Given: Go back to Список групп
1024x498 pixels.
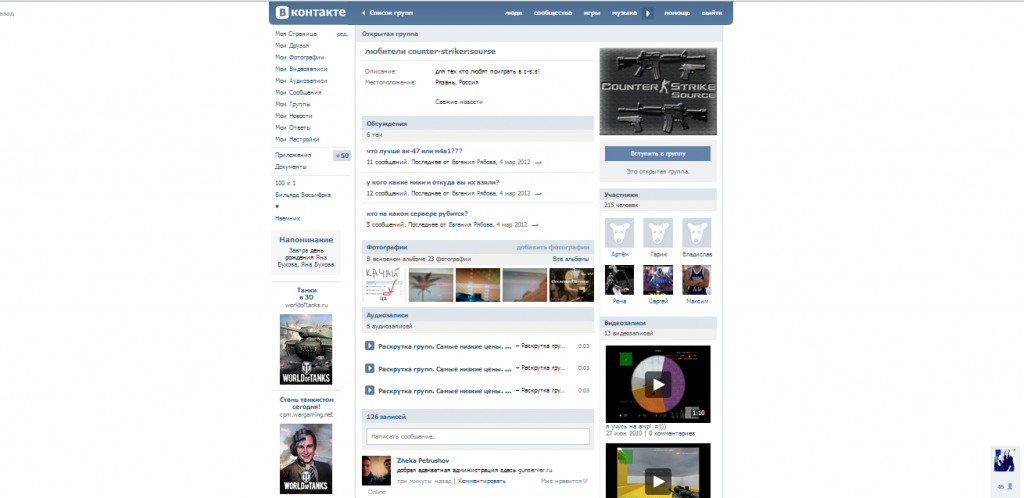Looking at the screenshot, I should pos(389,13).
